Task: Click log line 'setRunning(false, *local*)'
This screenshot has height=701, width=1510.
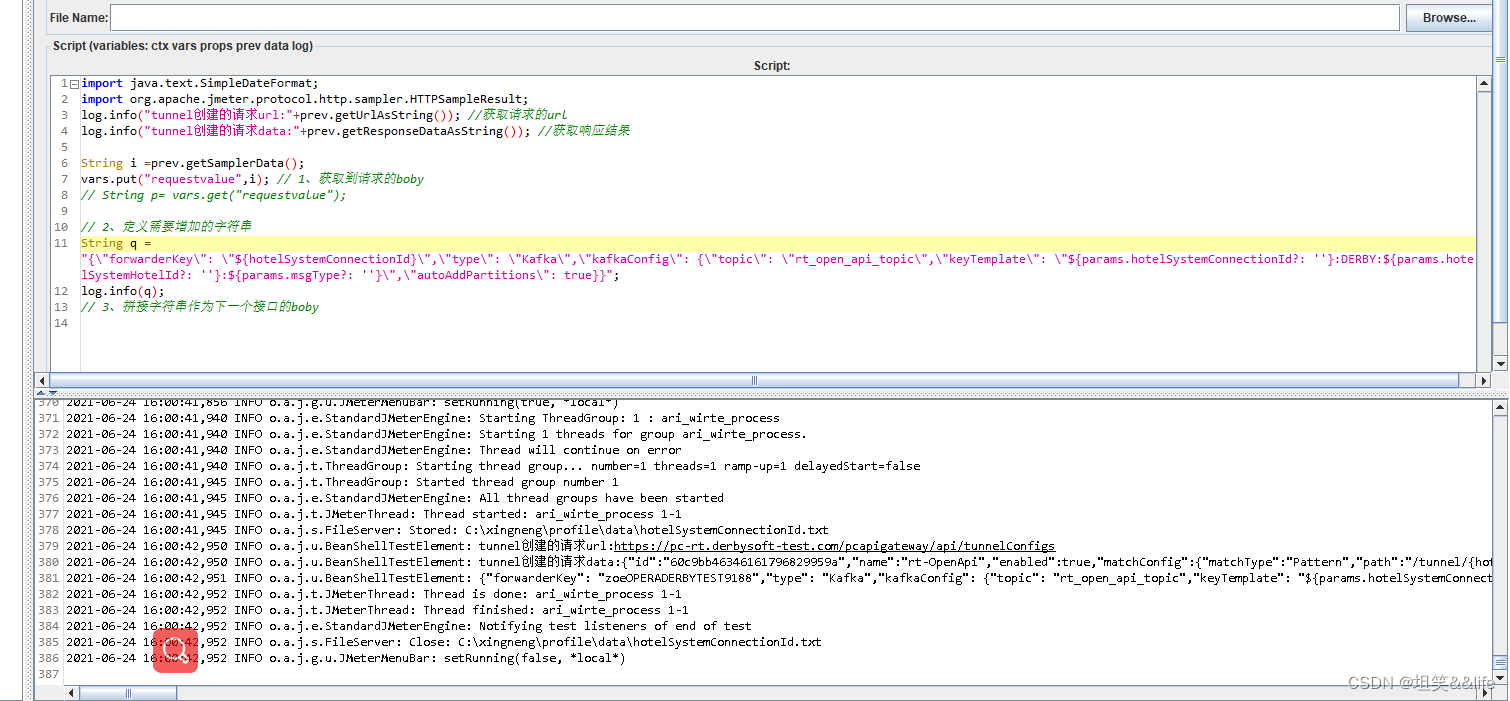Action: click(x=346, y=658)
